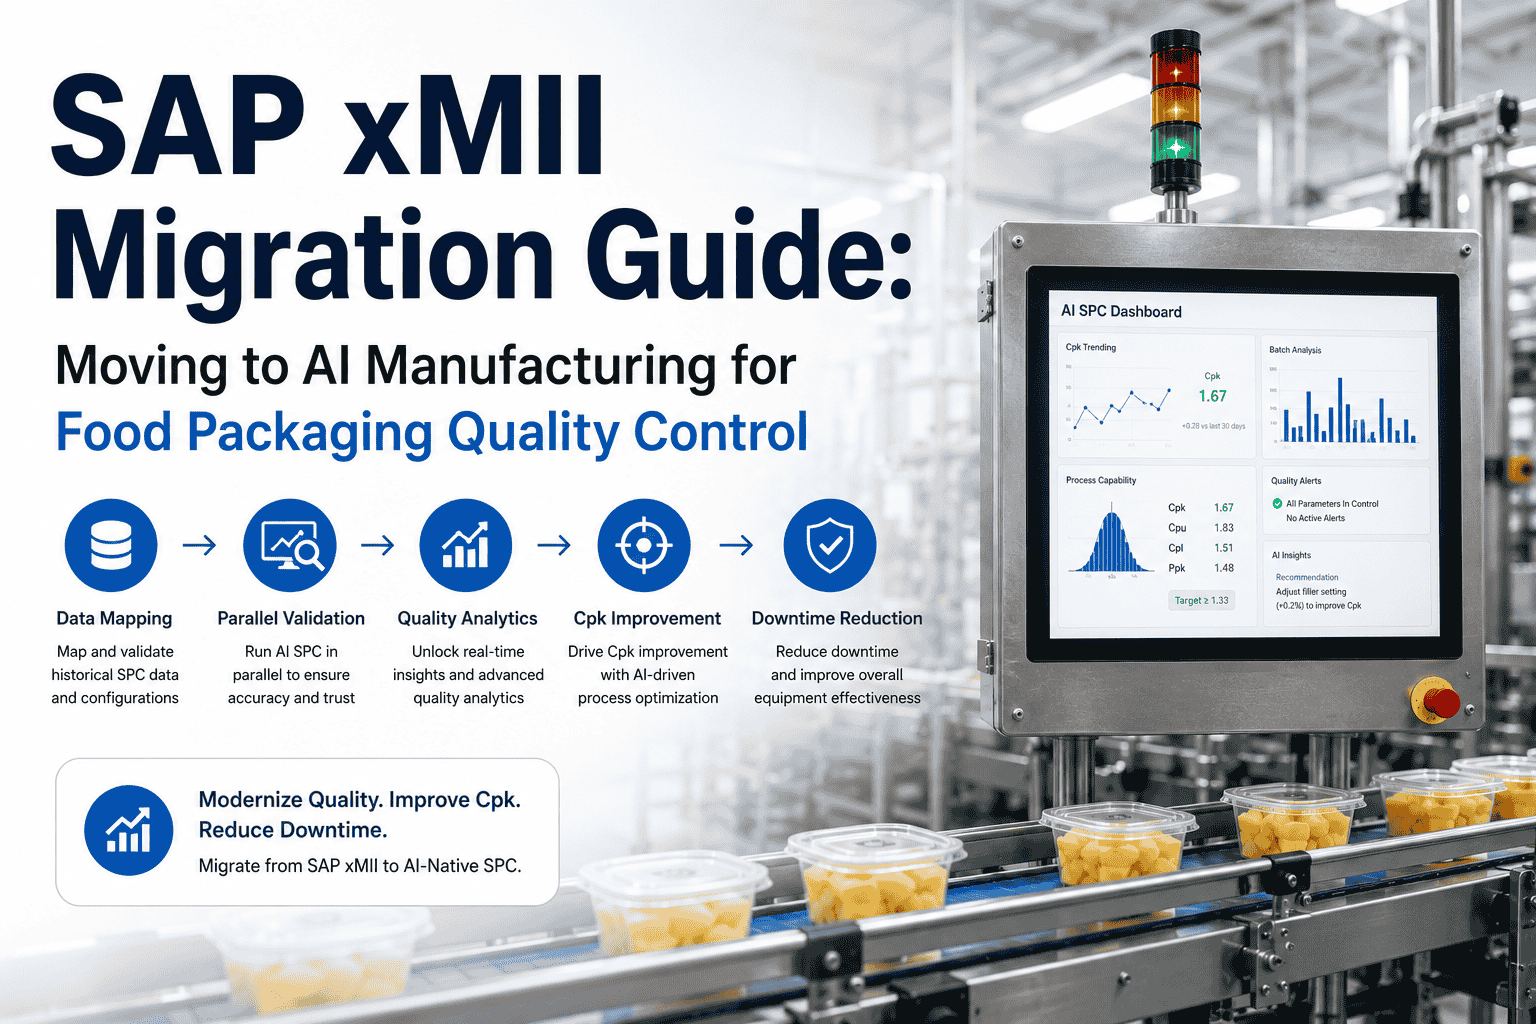Viewport: 1536px width, 1024px height.
Task: Click the 'Parallel Validation' step label
Action: 291,619
